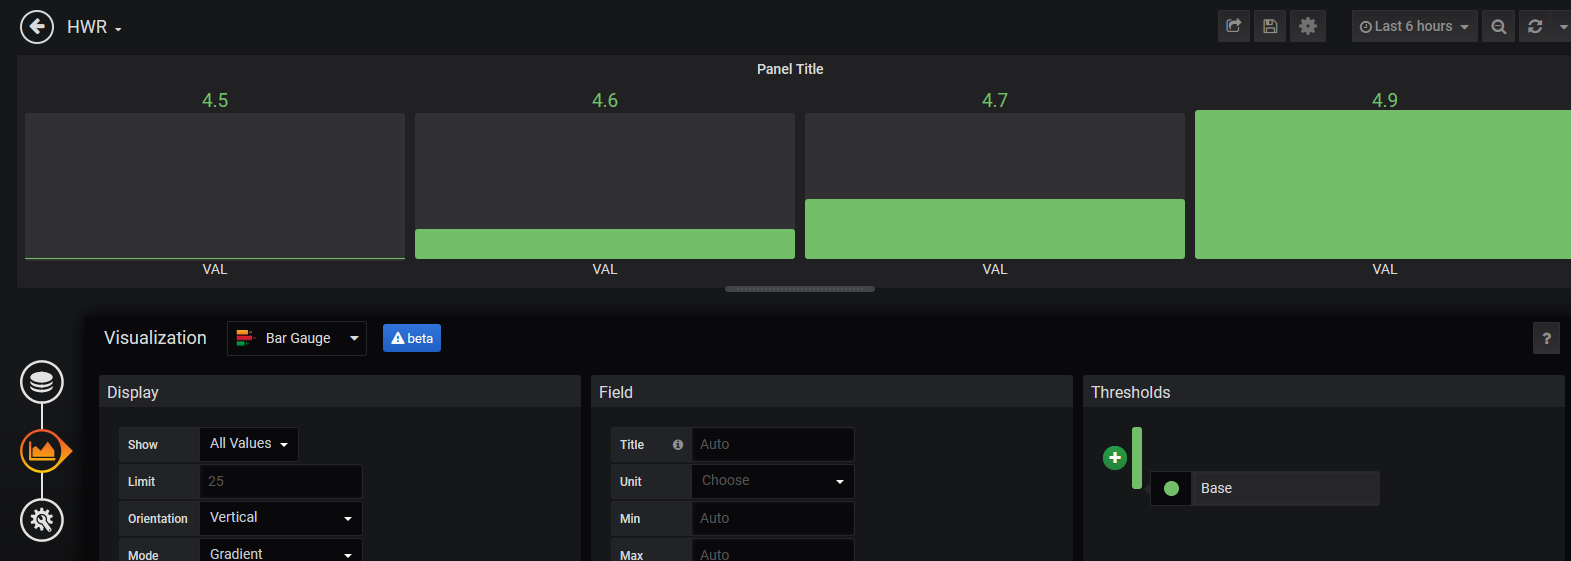Click the bar gauge with value 4.9
Viewport: 1571px width, 561px height.
[1383, 185]
